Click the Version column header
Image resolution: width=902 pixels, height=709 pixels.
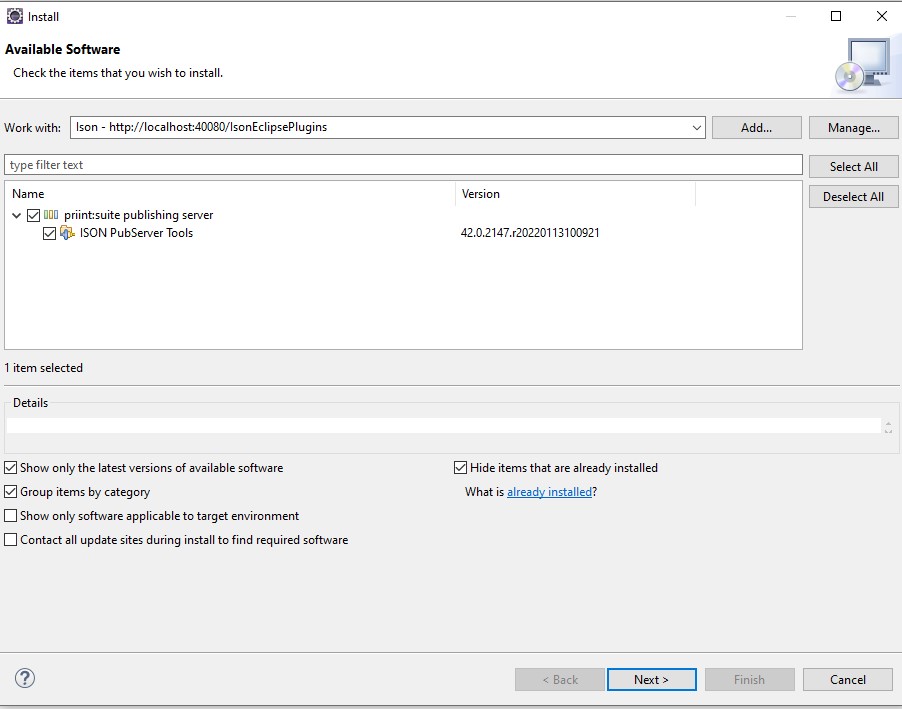pos(481,194)
